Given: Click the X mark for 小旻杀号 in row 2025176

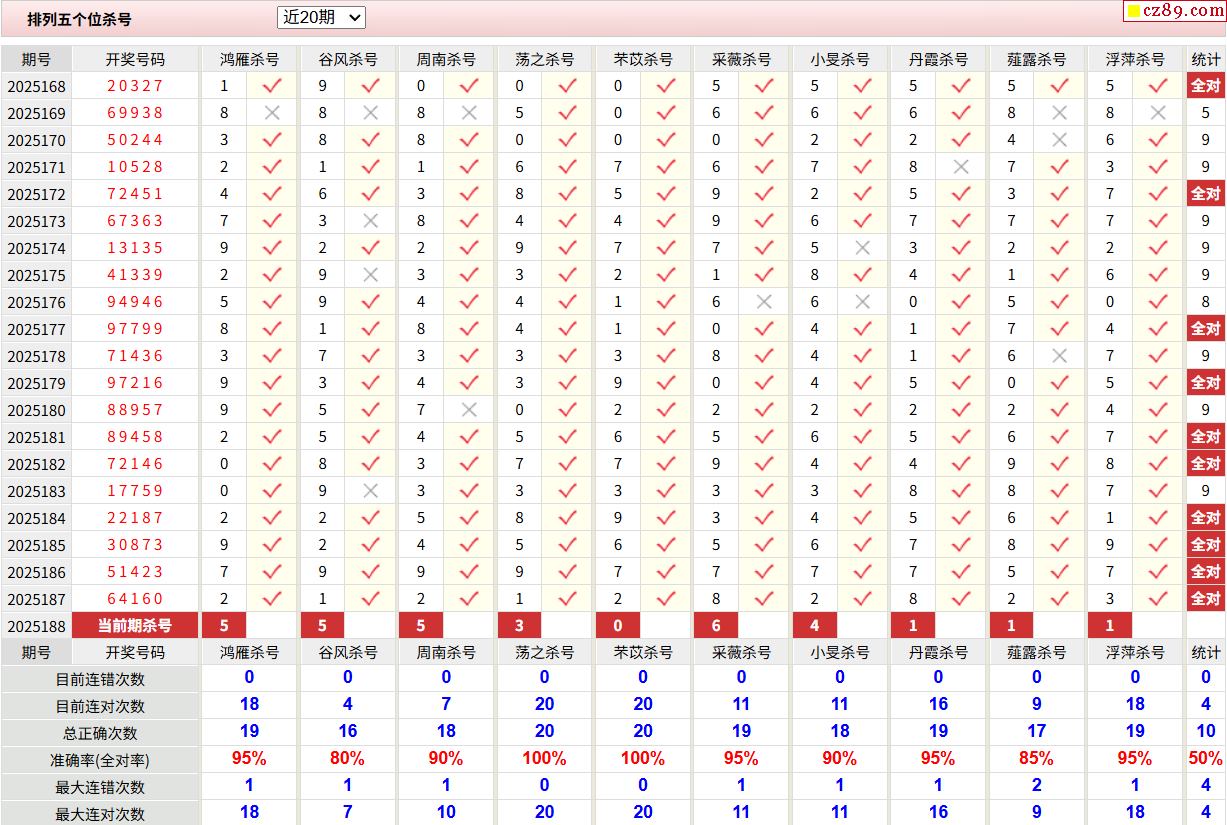Looking at the screenshot, I should 863,302.
